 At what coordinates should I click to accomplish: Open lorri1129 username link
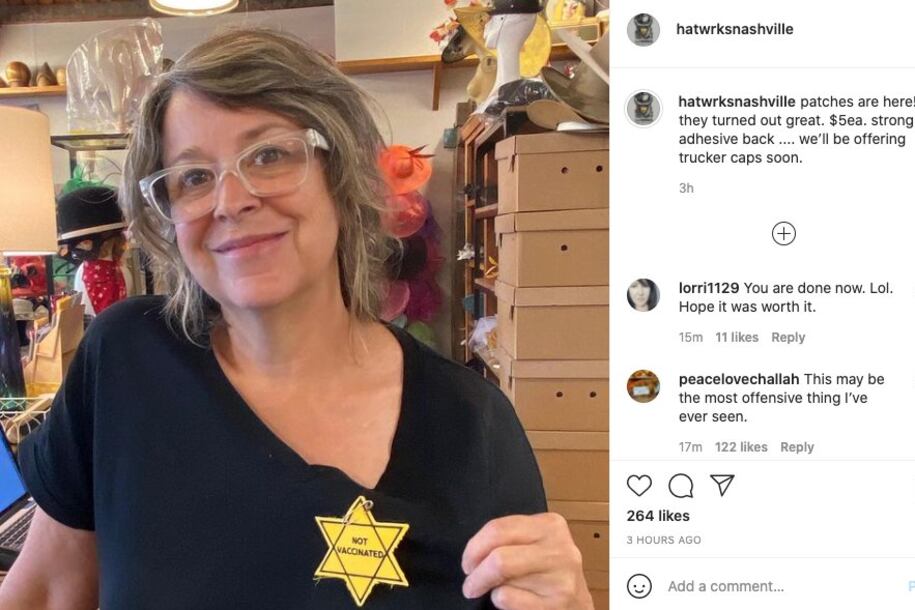[708, 288]
